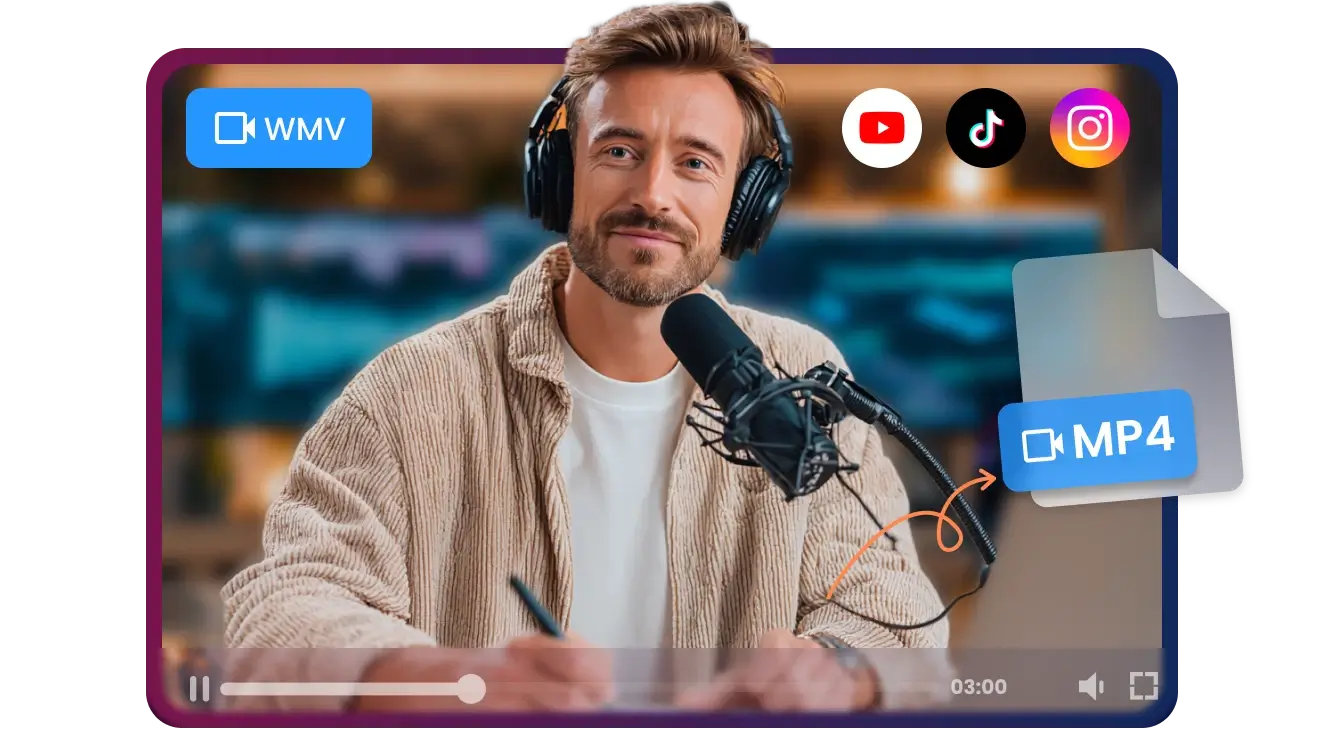
Task: Mute the video with speaker icon
Action: point(1090,686)
